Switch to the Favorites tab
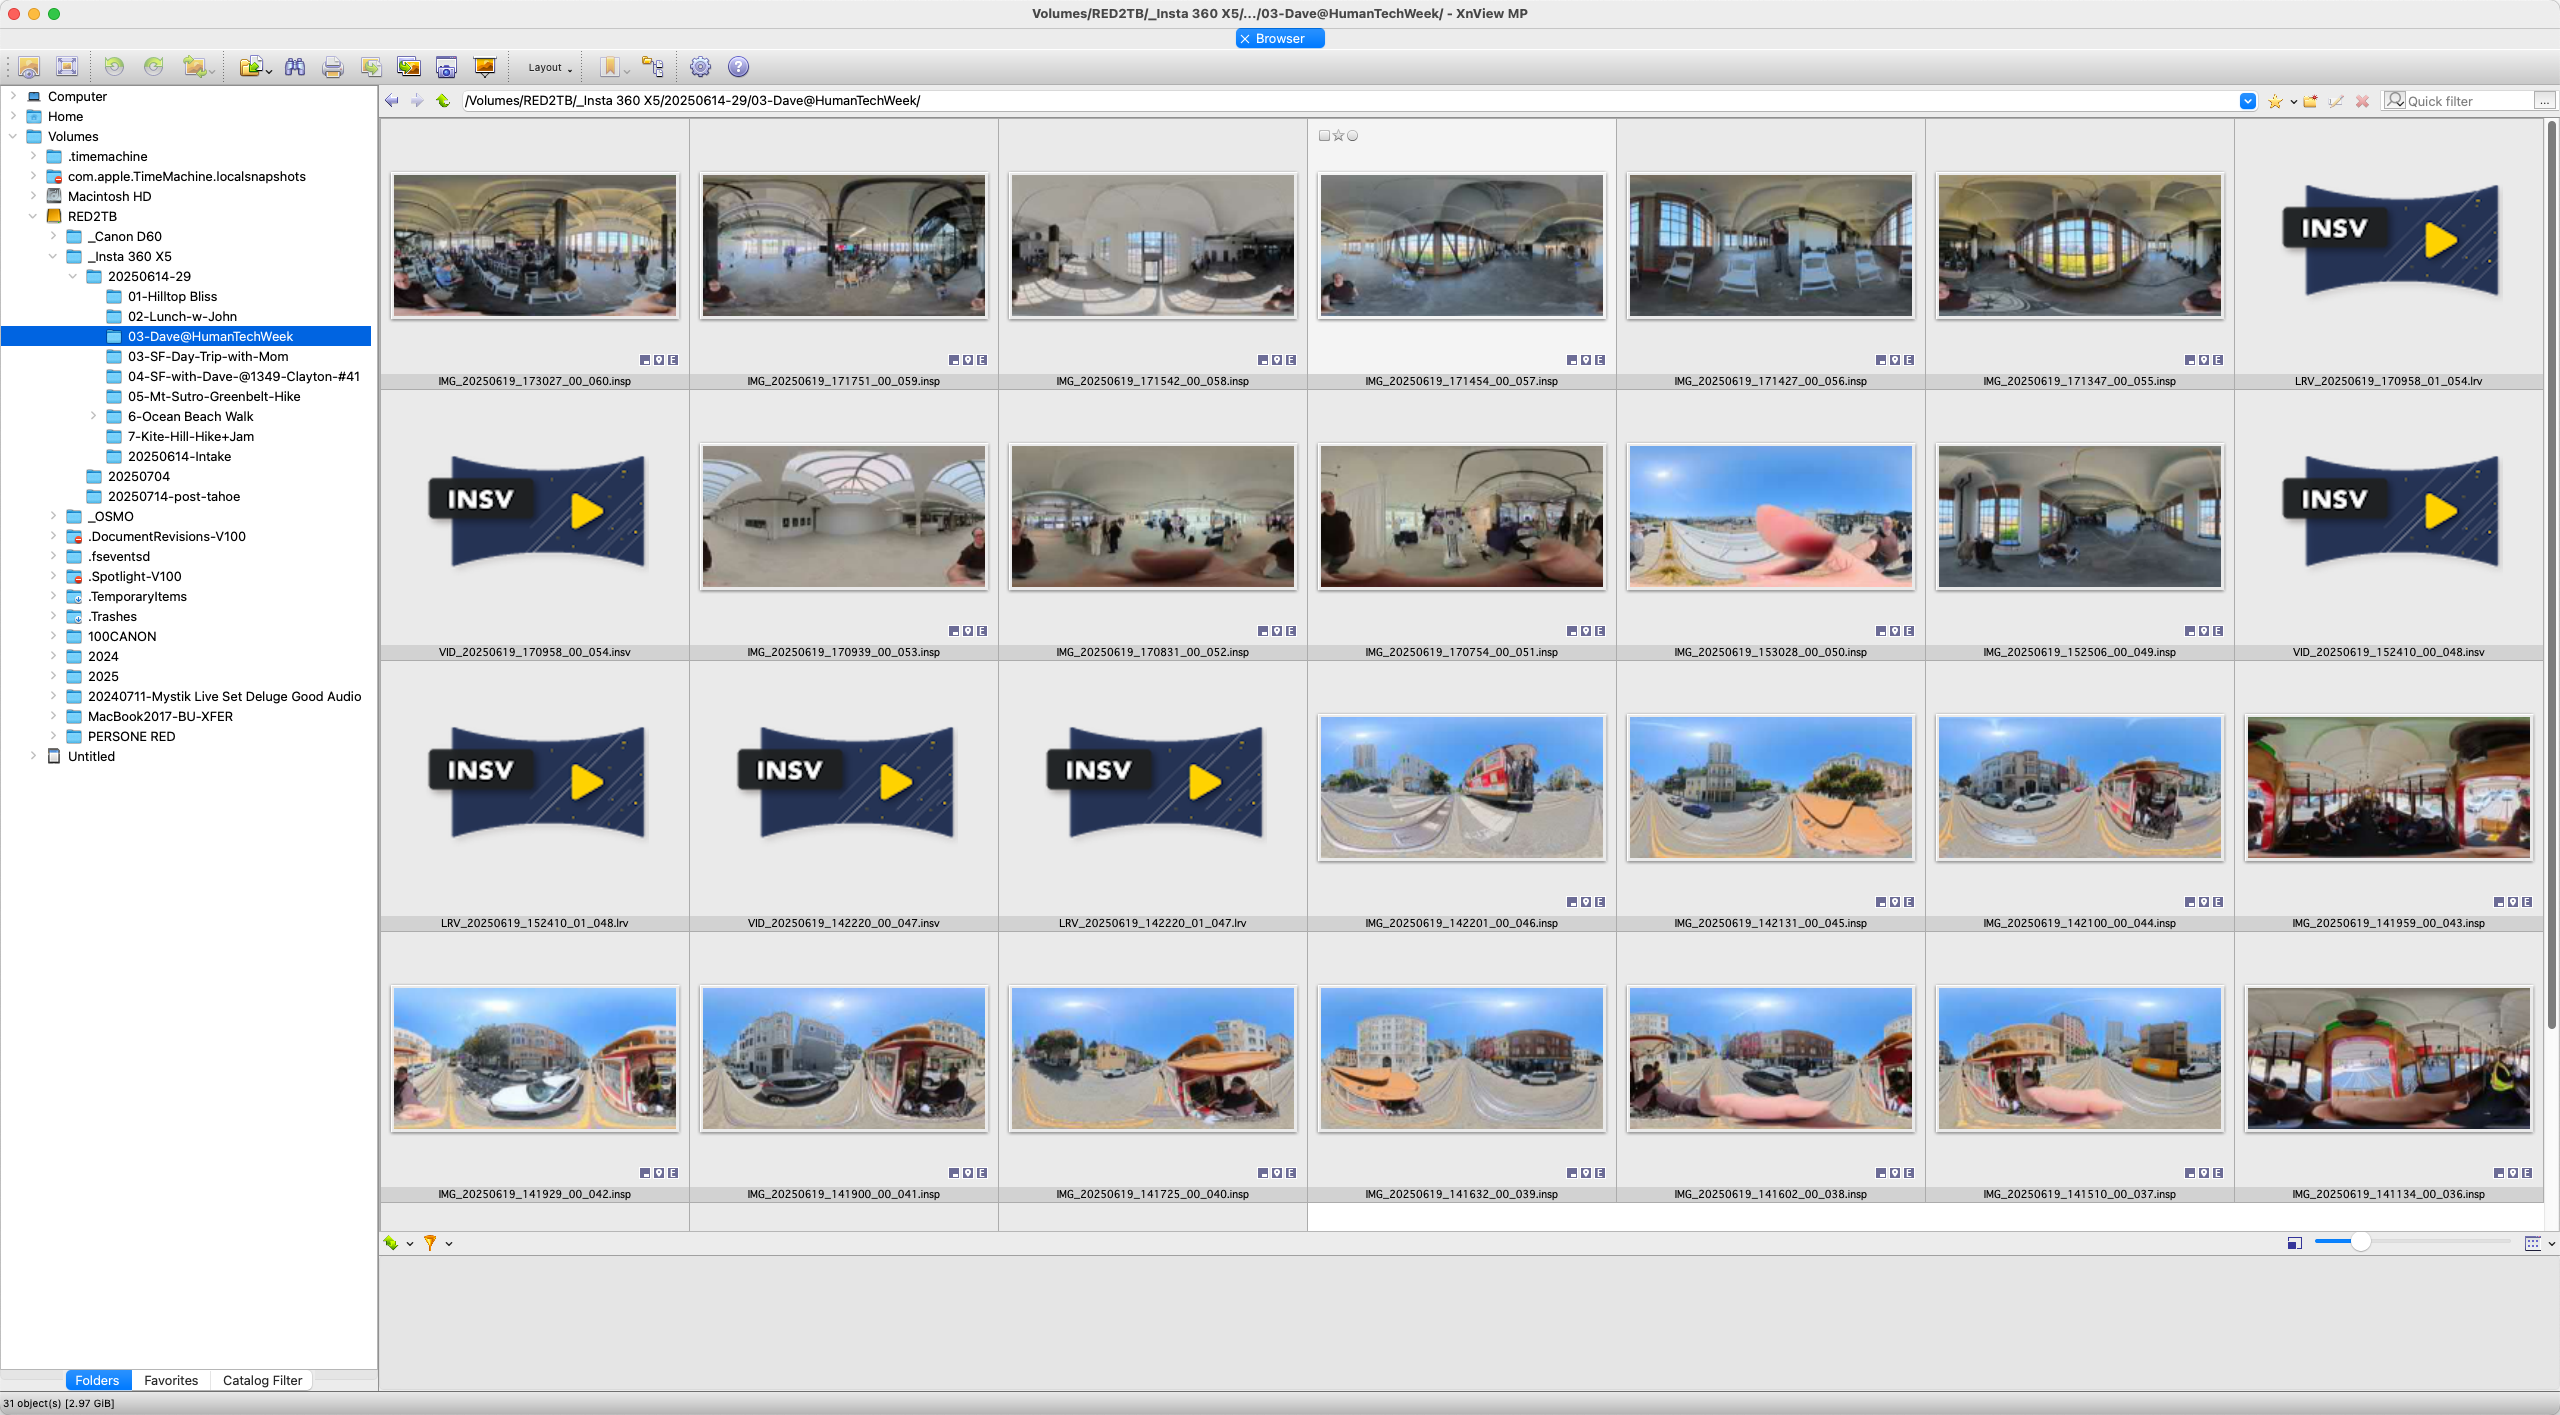This screenshot has height=1415, width=2560. (170, 1380)
